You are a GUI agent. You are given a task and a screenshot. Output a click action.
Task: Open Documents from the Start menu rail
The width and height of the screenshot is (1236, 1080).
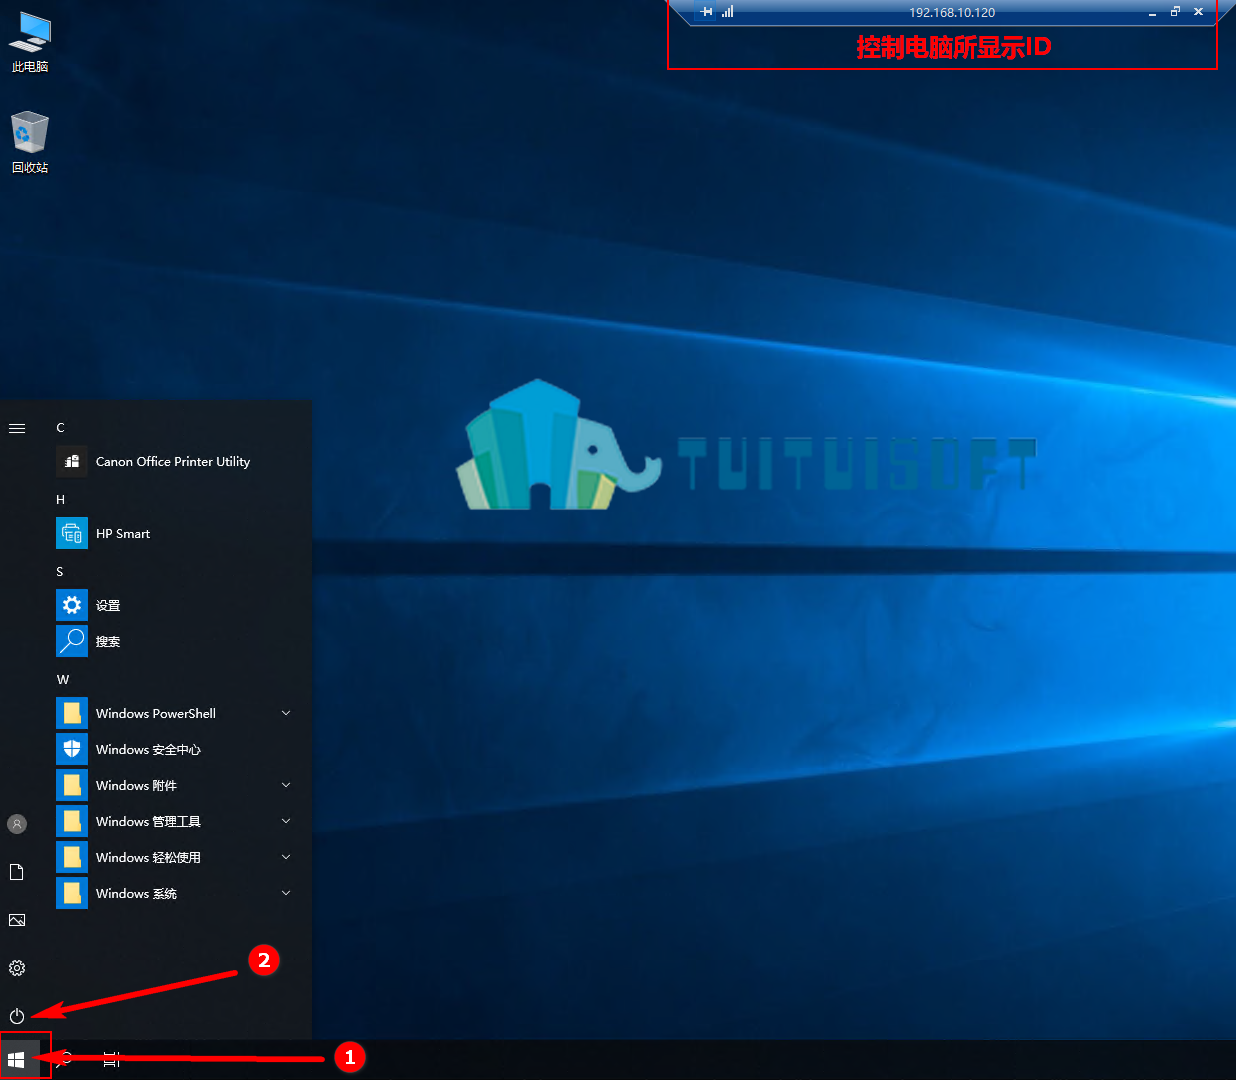click(17, 872)
